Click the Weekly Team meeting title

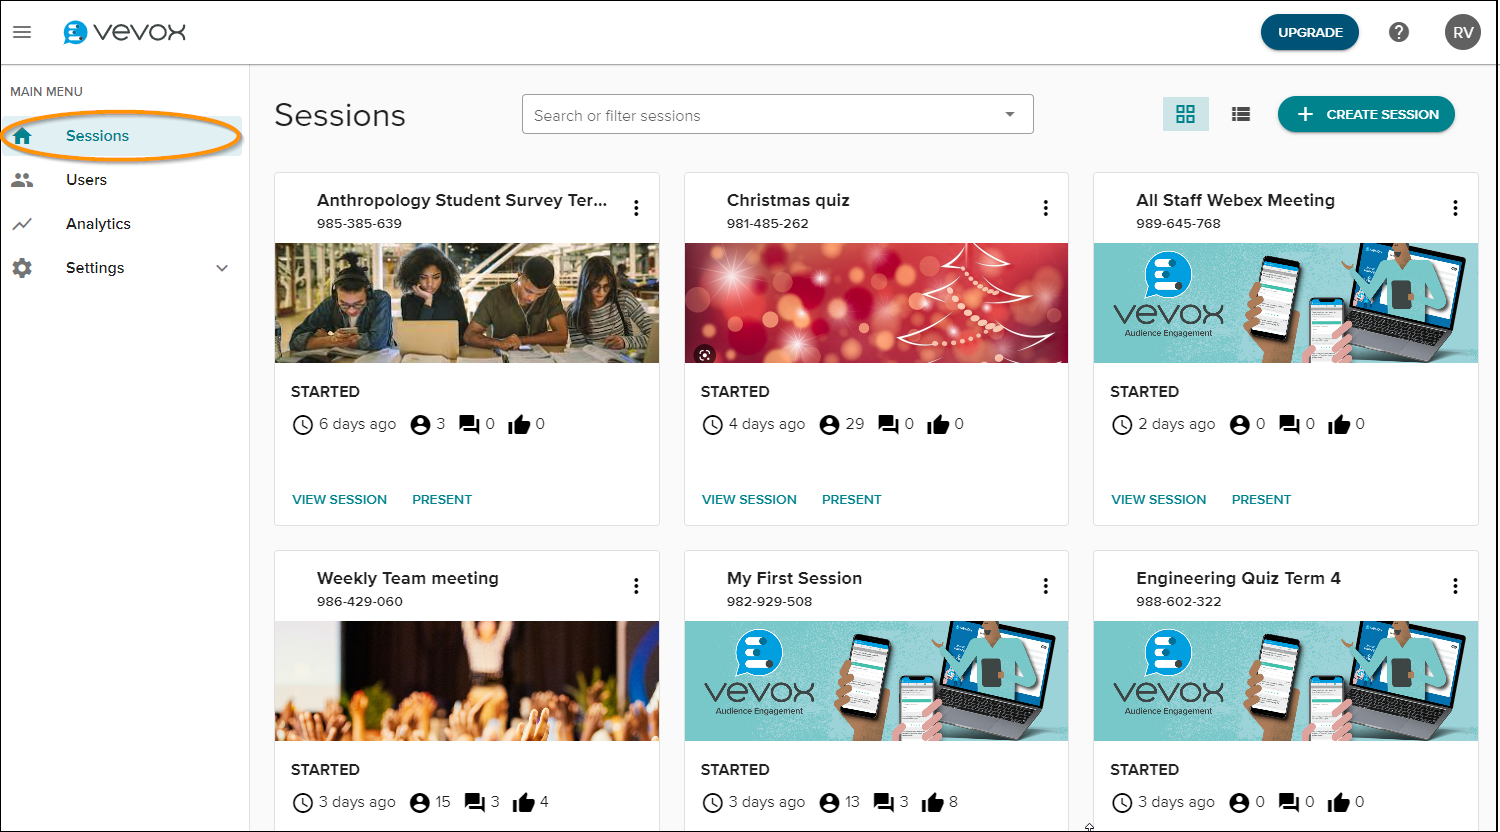pos(408,578)
